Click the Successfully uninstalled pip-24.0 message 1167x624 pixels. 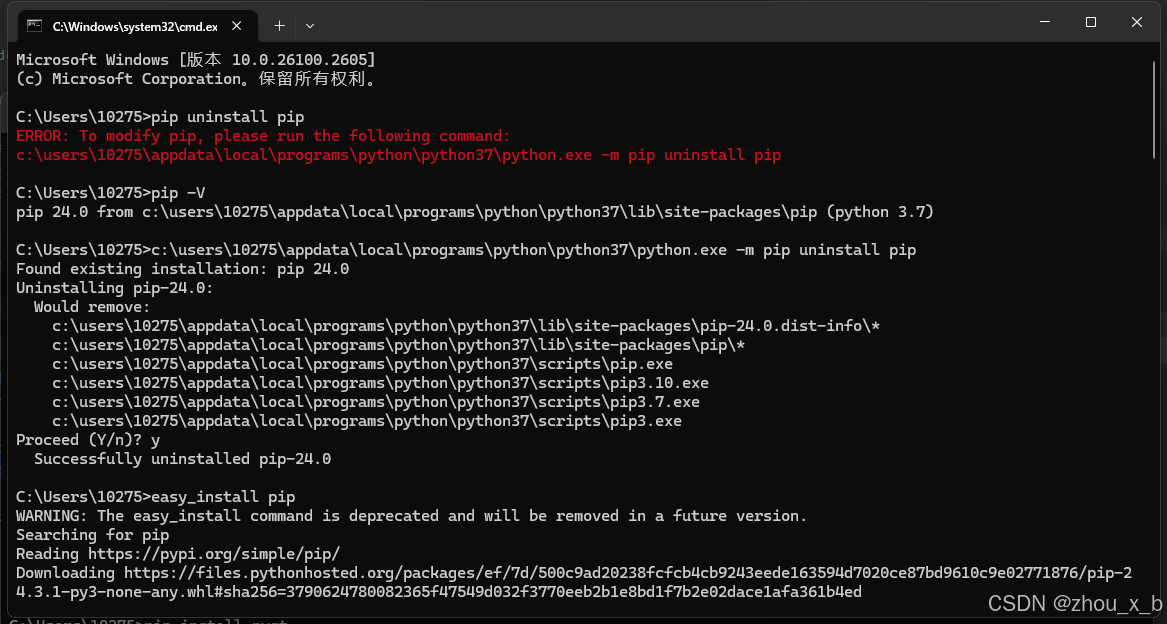click(x=182, y=459)
